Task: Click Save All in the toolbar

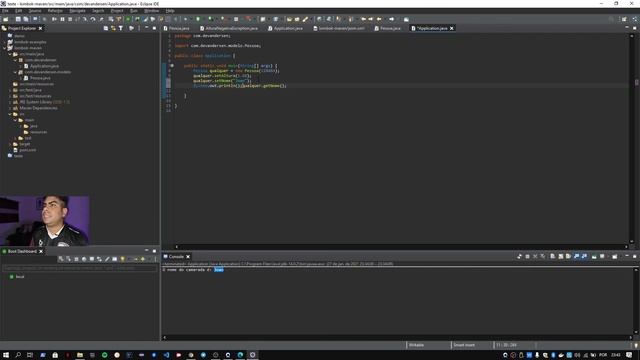Action: click(x=26, y=19)
